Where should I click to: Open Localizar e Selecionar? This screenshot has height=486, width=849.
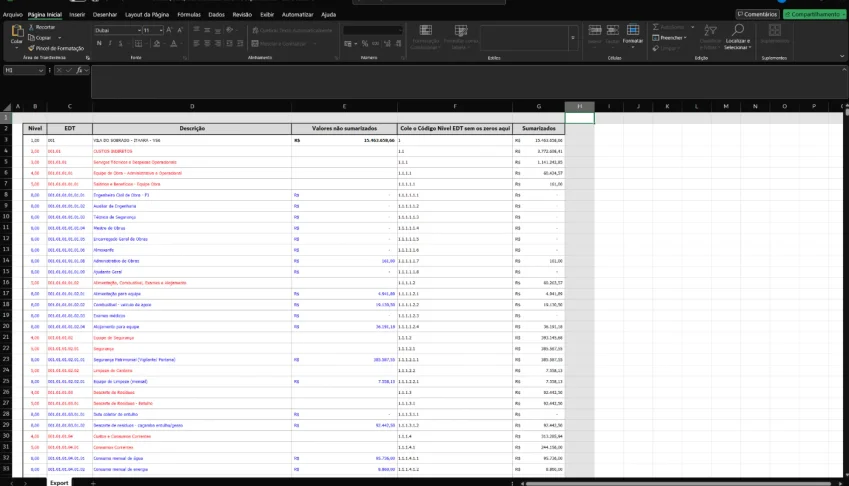click(x=737, y=37)
